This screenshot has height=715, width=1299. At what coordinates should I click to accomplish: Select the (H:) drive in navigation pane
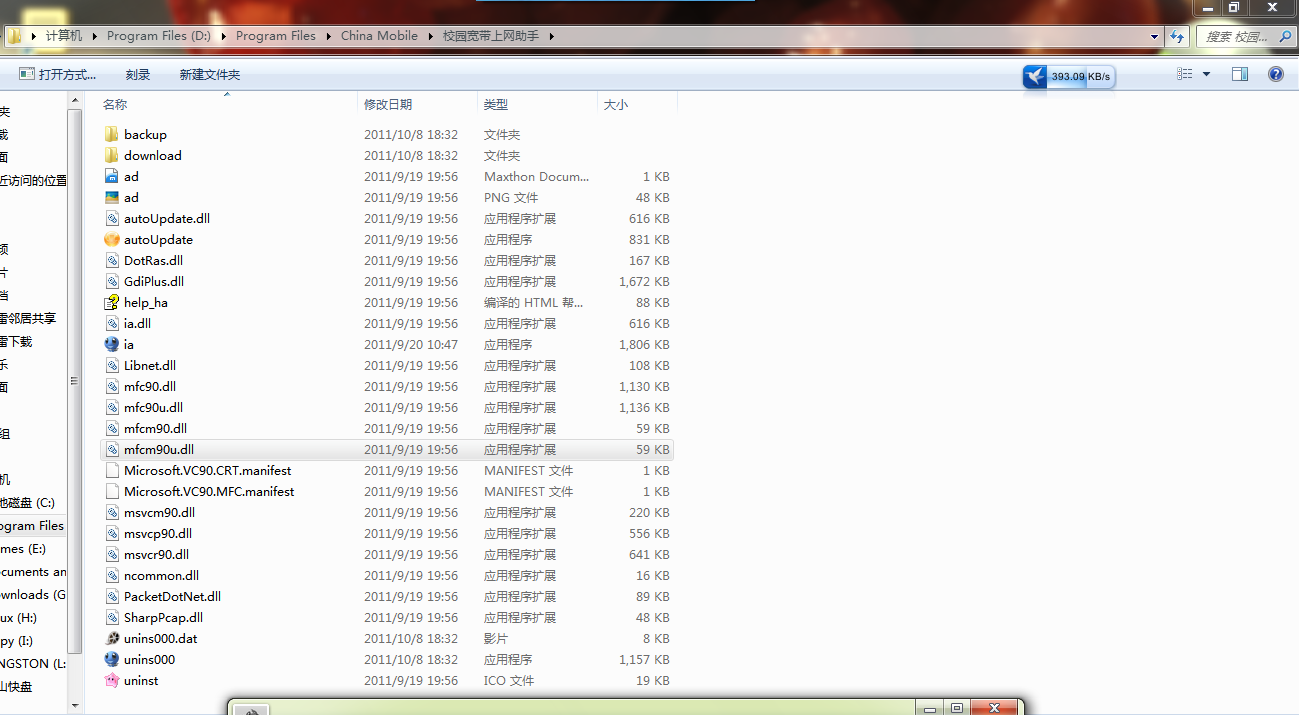(x=18, y=618)
